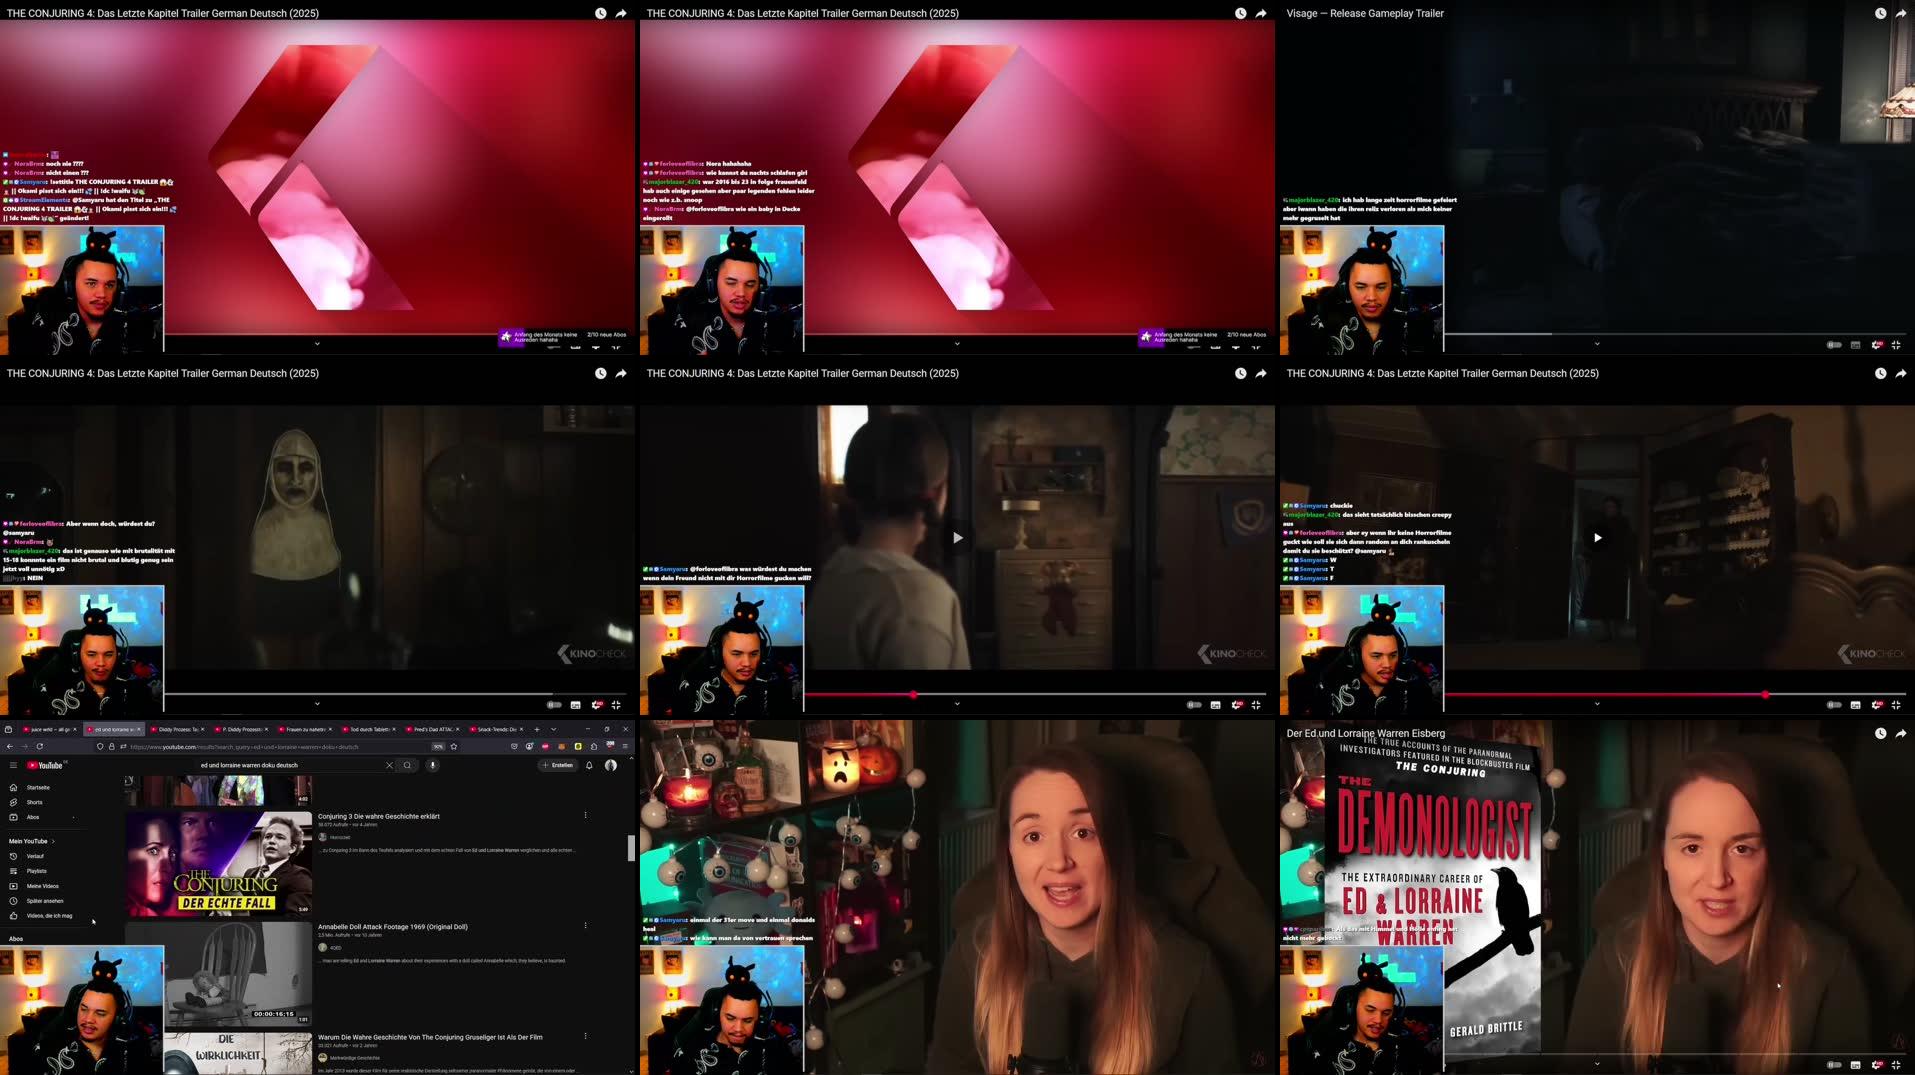This screenshot has height=1075, width=1915.
Task: Open the YouTube account avatar menu
Action: click(611, 765)
